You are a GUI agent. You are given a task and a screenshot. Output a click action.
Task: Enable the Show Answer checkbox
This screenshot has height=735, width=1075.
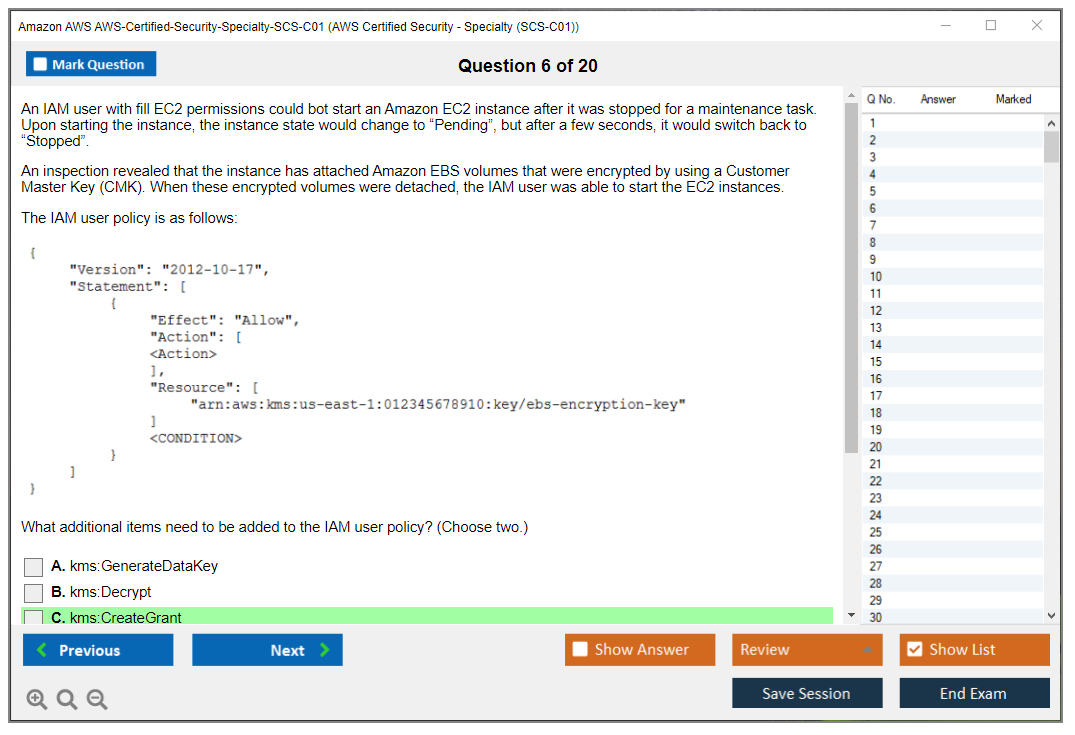click(x=581, y=650)
